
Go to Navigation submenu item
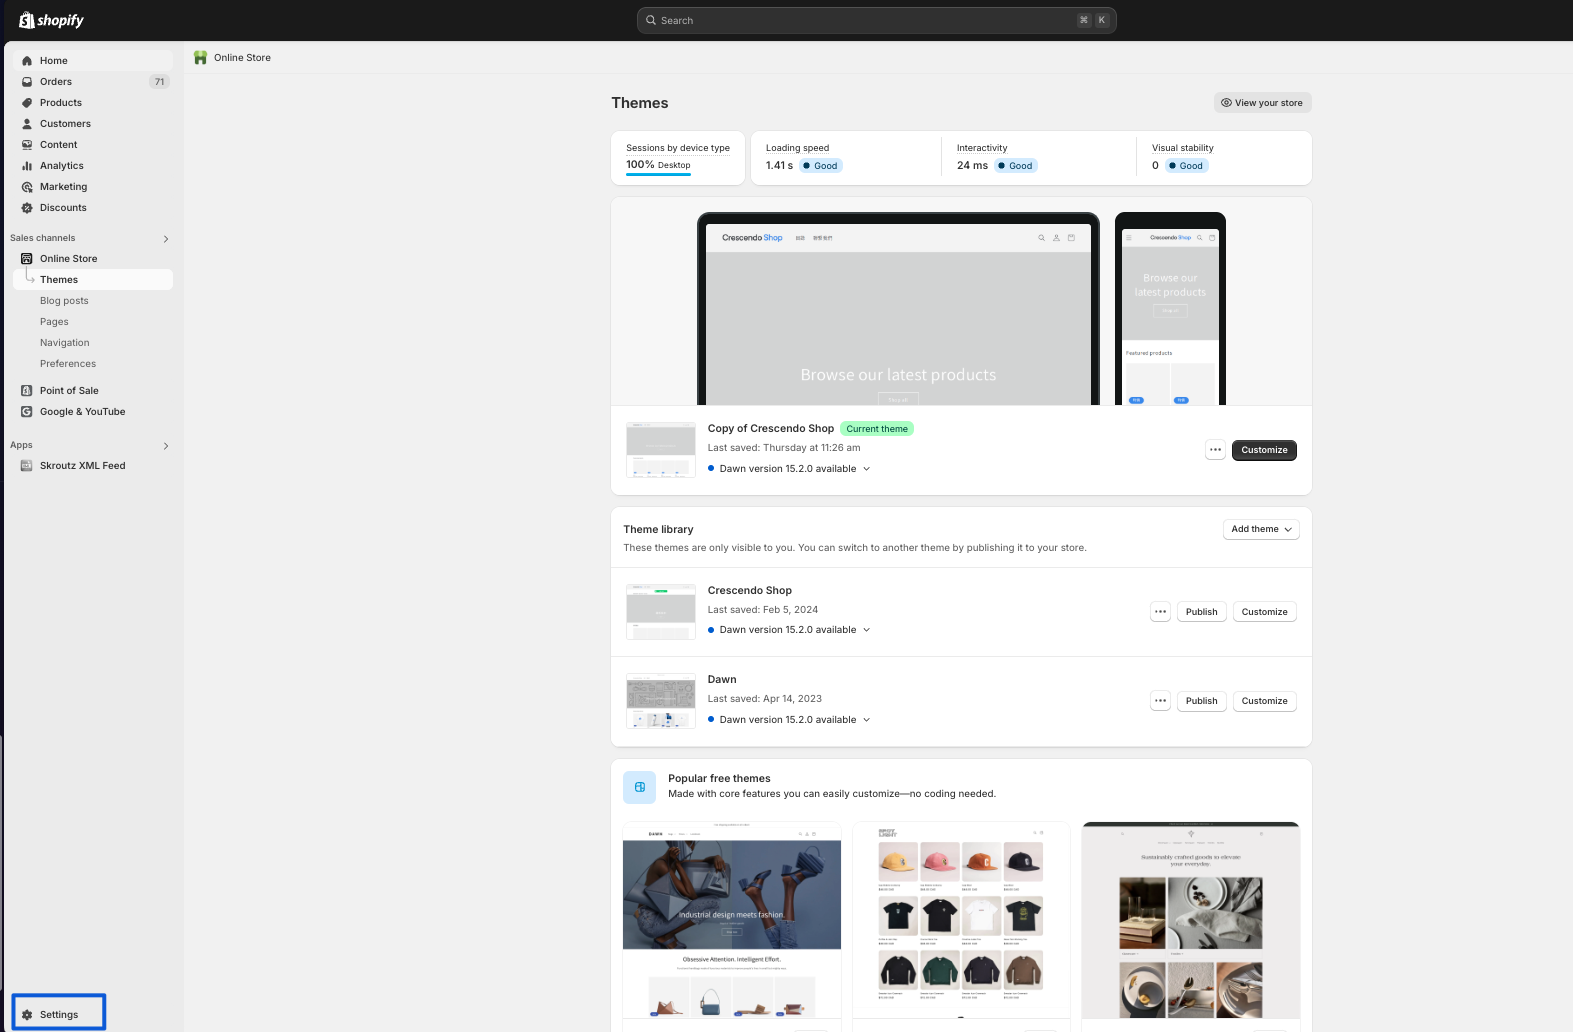coord(65,343)
